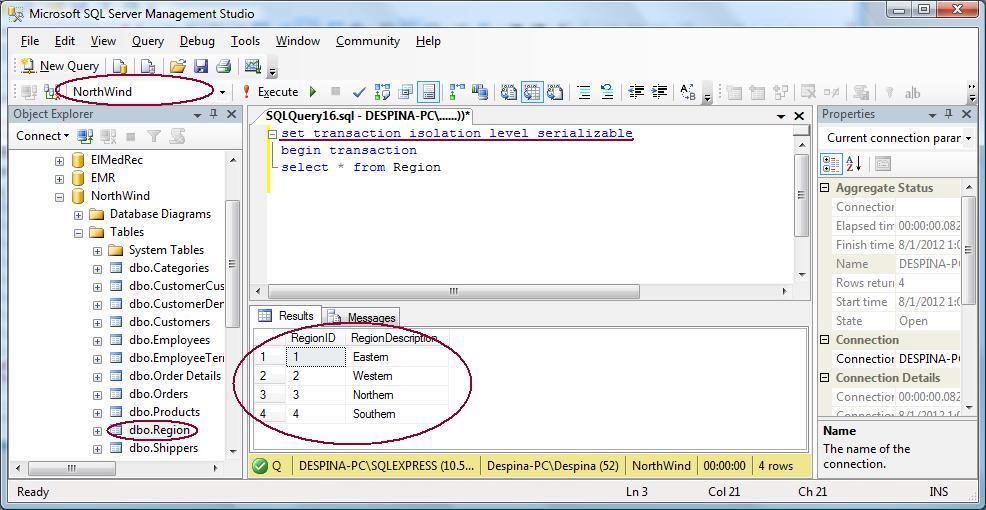
Task: Open the File menu
Action: [30, 41]
